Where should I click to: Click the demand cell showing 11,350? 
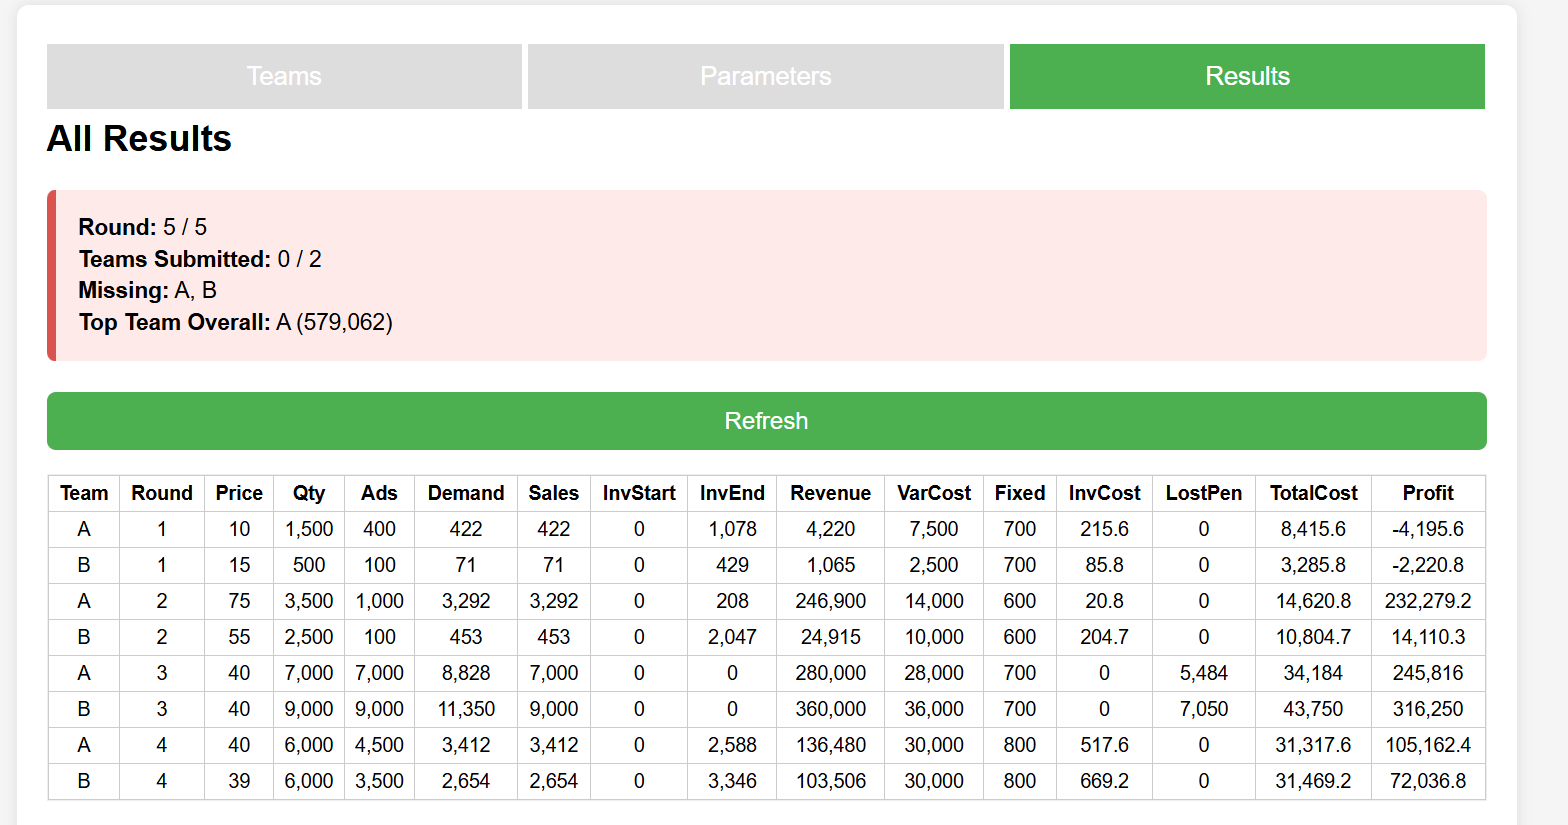[465, 709]
